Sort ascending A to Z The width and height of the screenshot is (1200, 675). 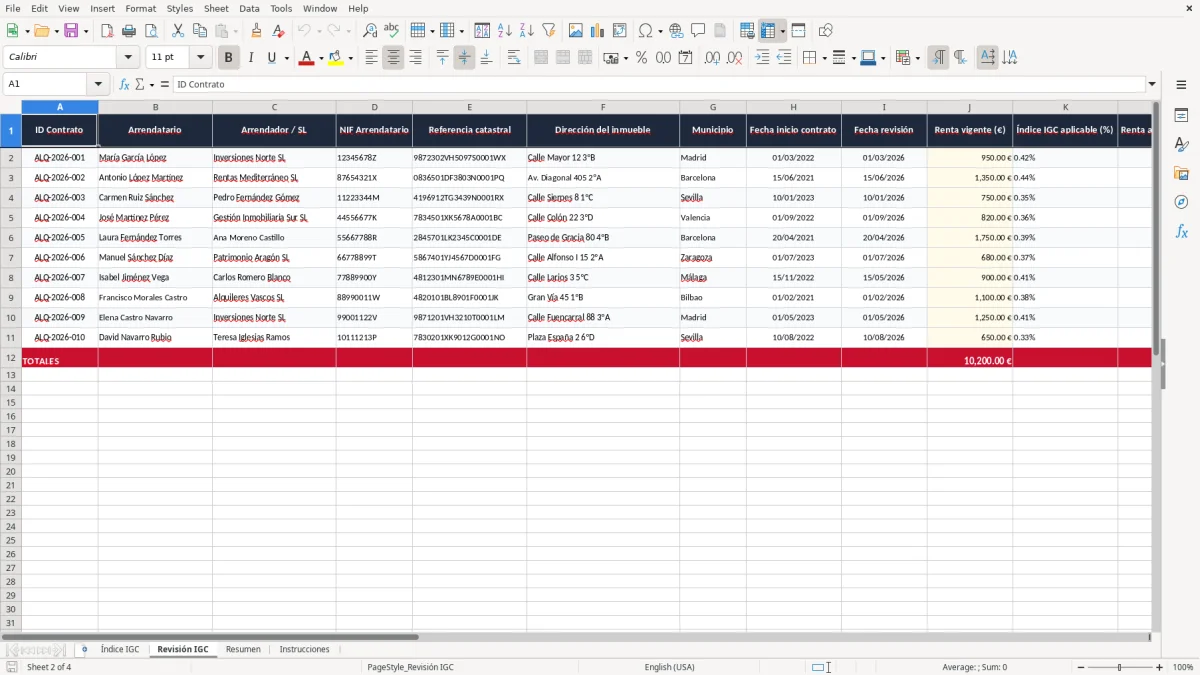[504, 31]
